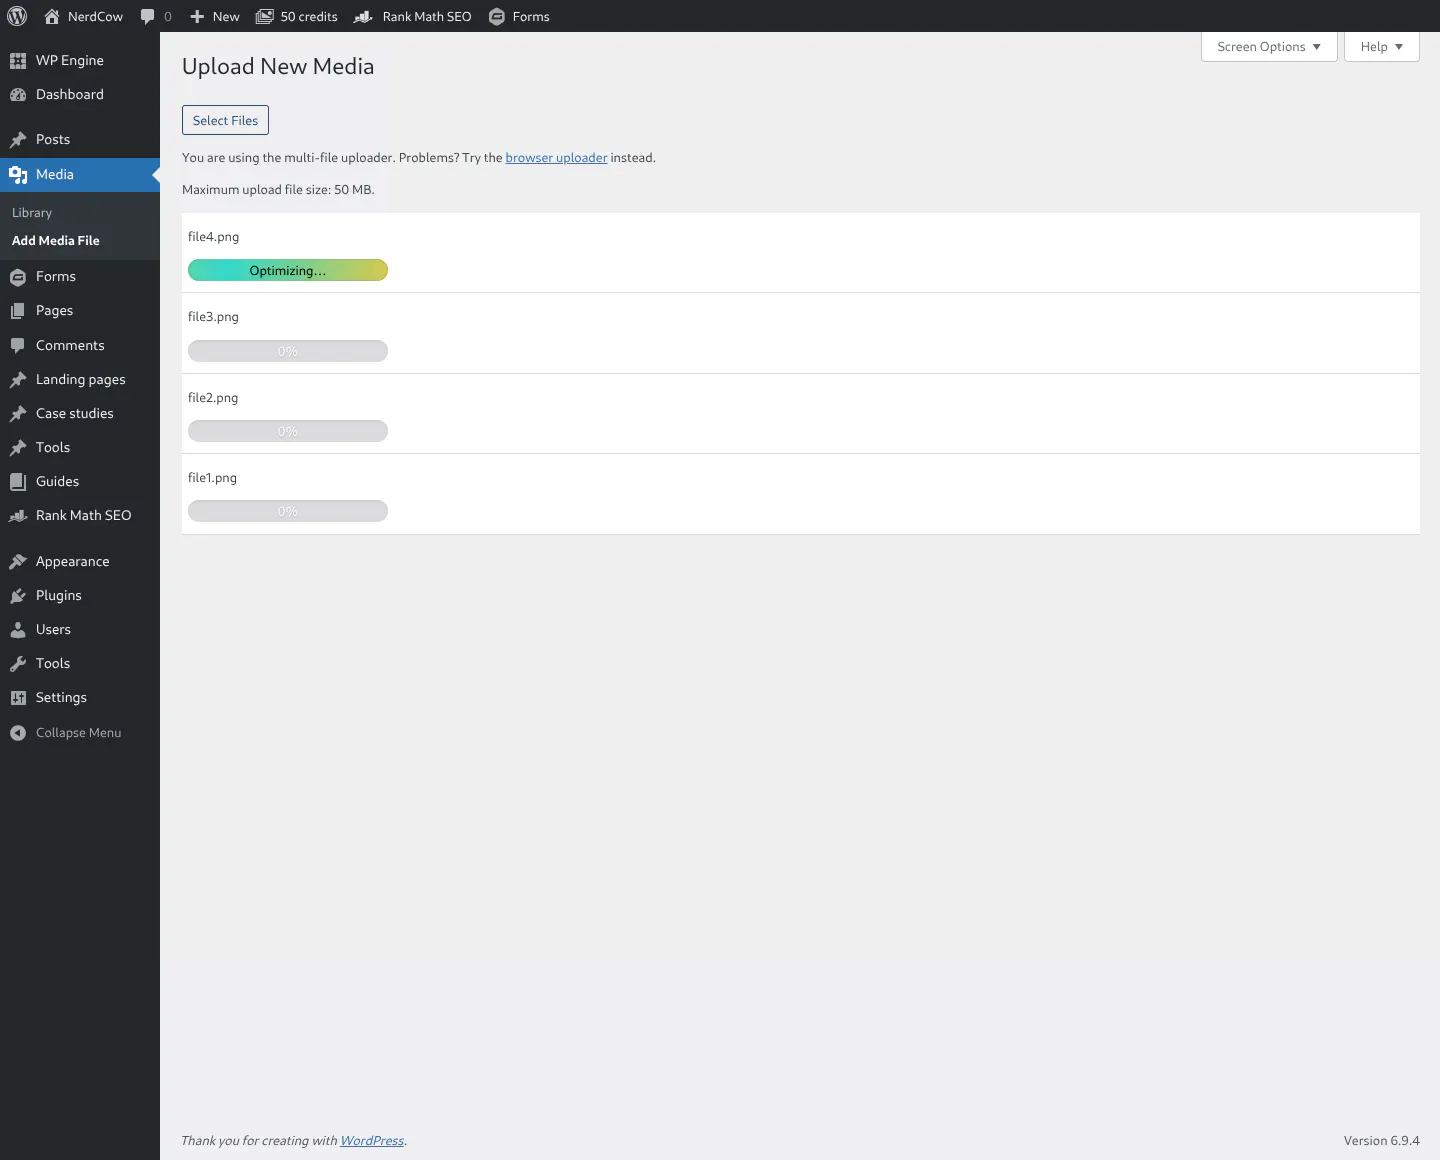1440x1160 pixels.
Task: Open the Guides menu label
Action: [58, 482]
